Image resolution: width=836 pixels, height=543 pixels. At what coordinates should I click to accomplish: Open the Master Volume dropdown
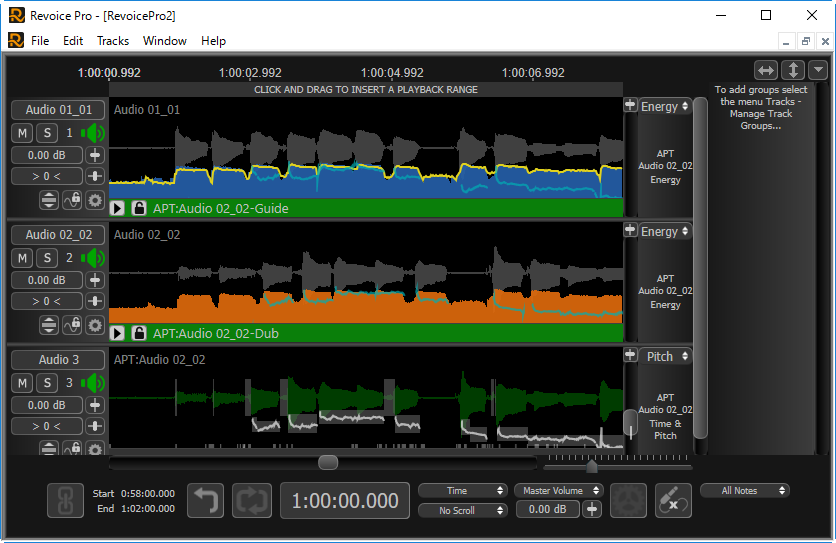tap(558, 490)
